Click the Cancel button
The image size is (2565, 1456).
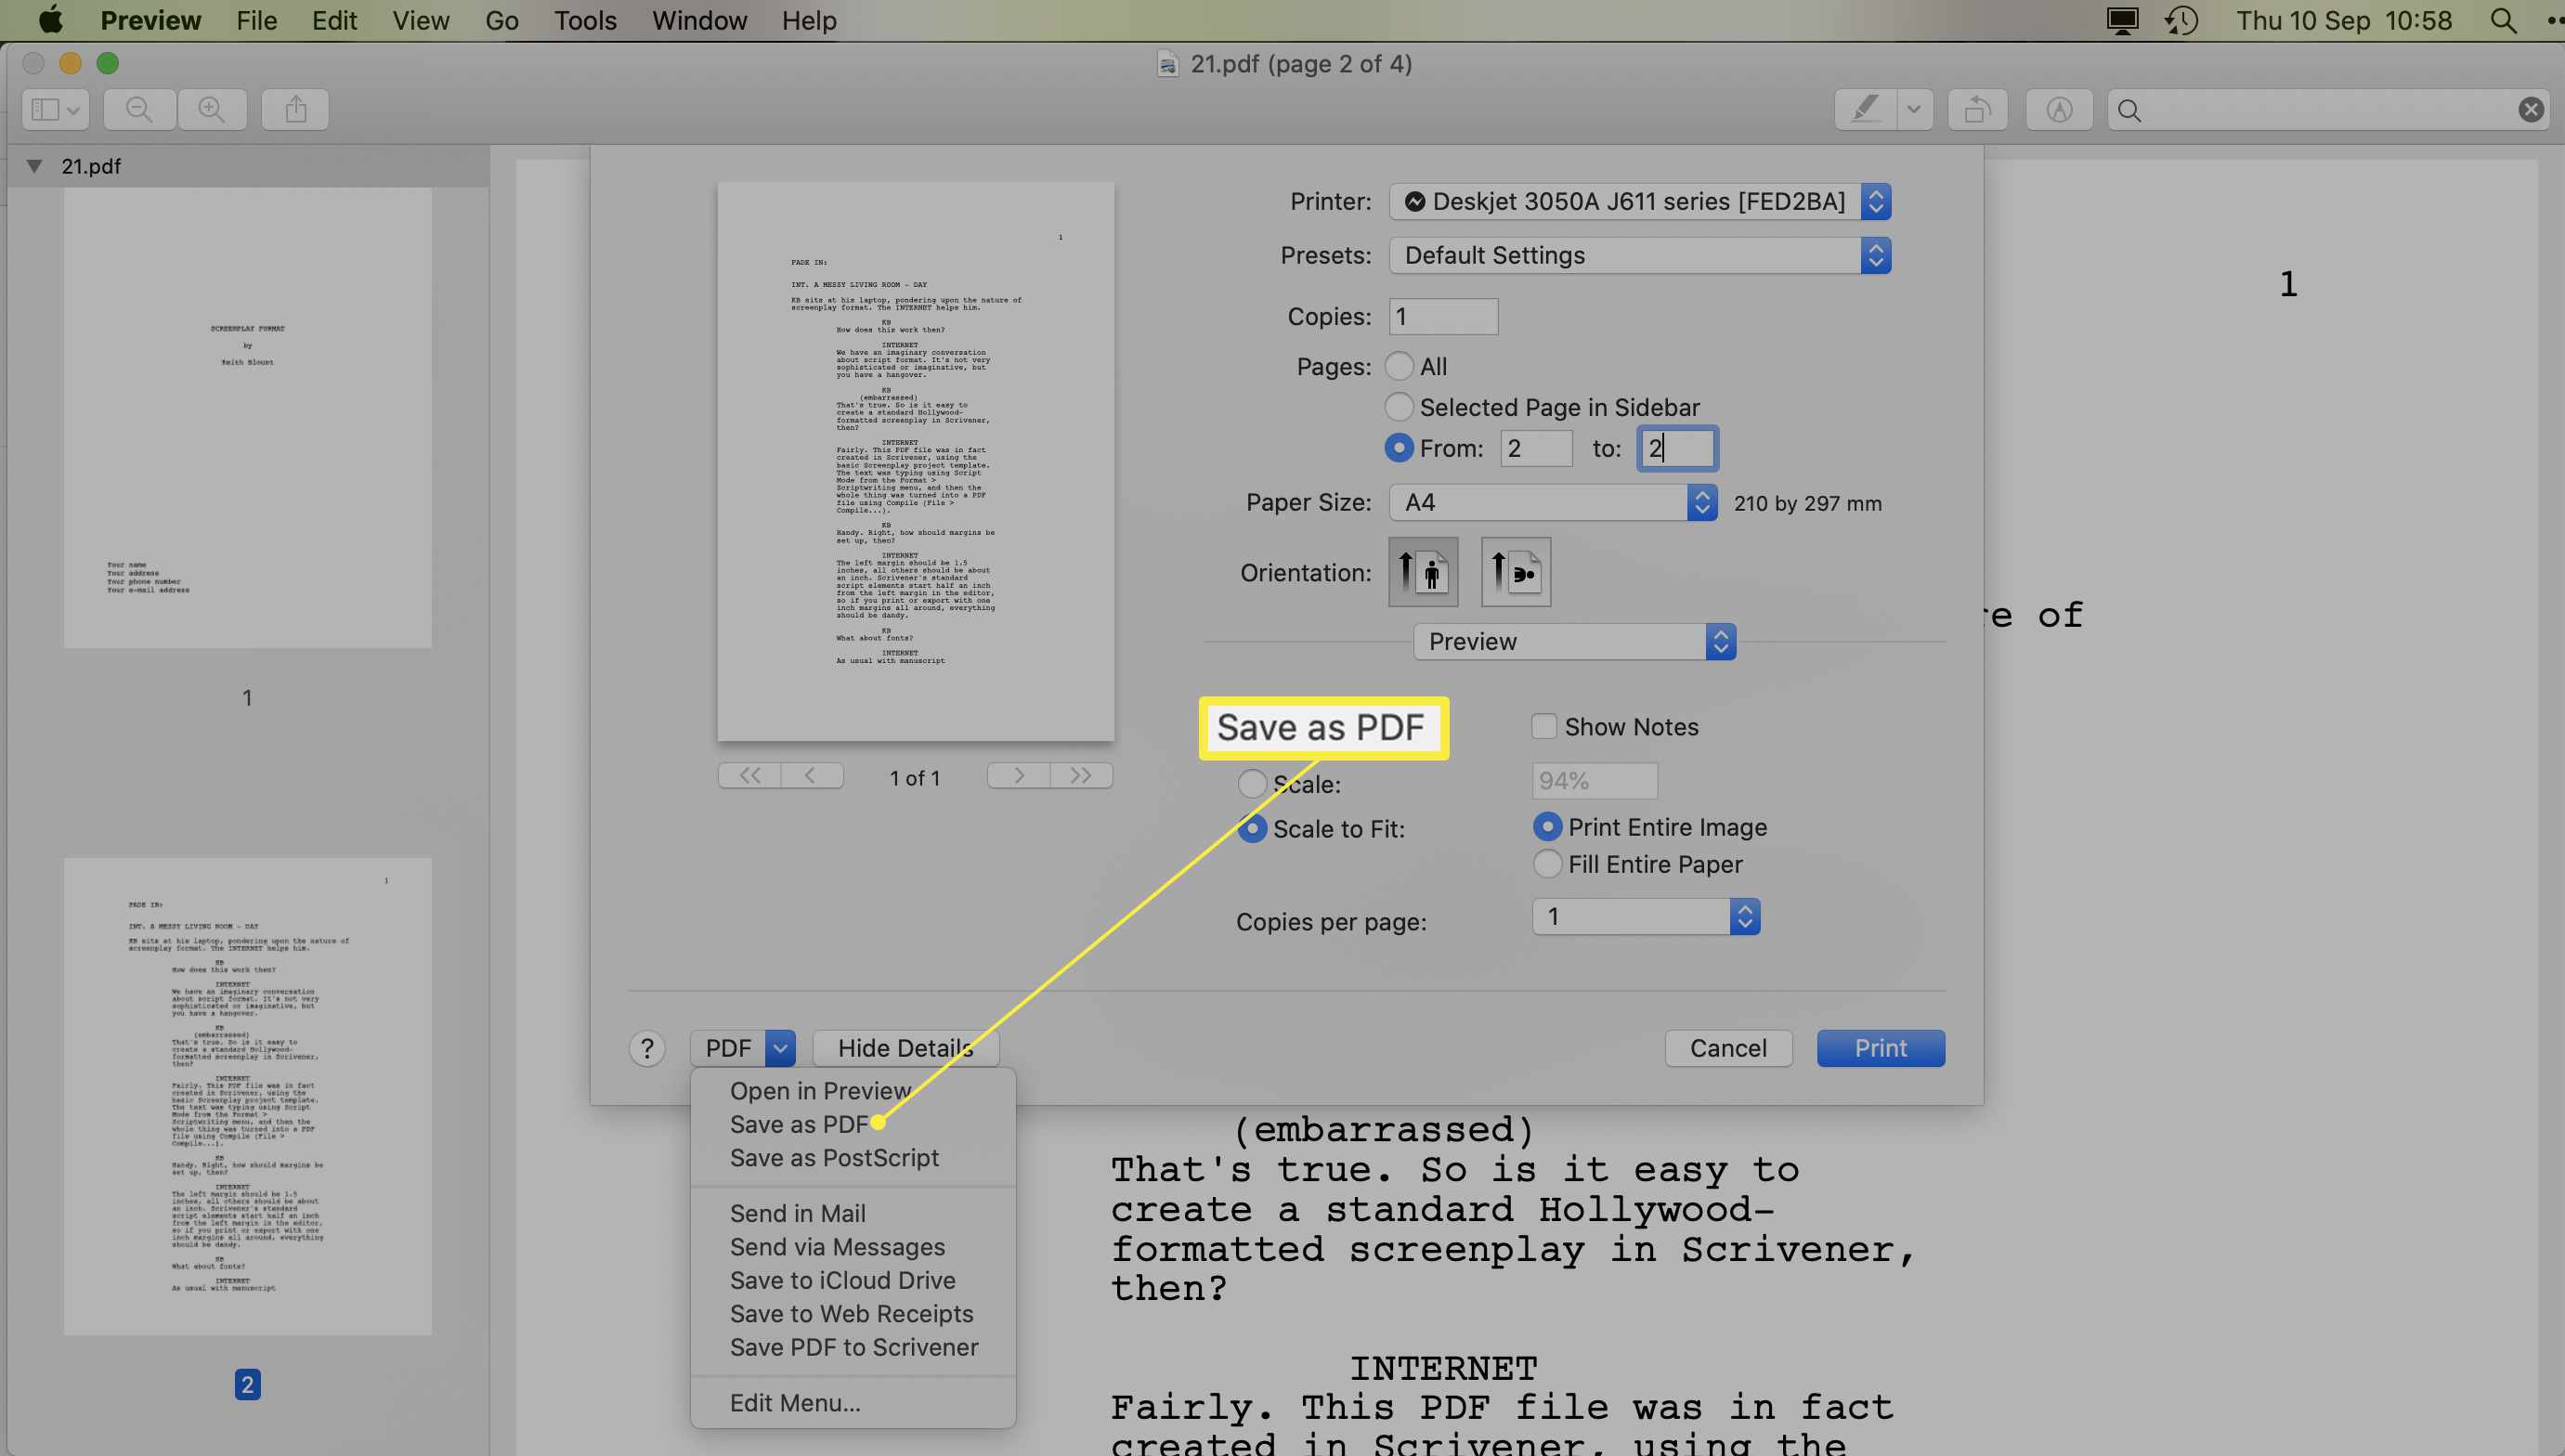[1728, 1048]
